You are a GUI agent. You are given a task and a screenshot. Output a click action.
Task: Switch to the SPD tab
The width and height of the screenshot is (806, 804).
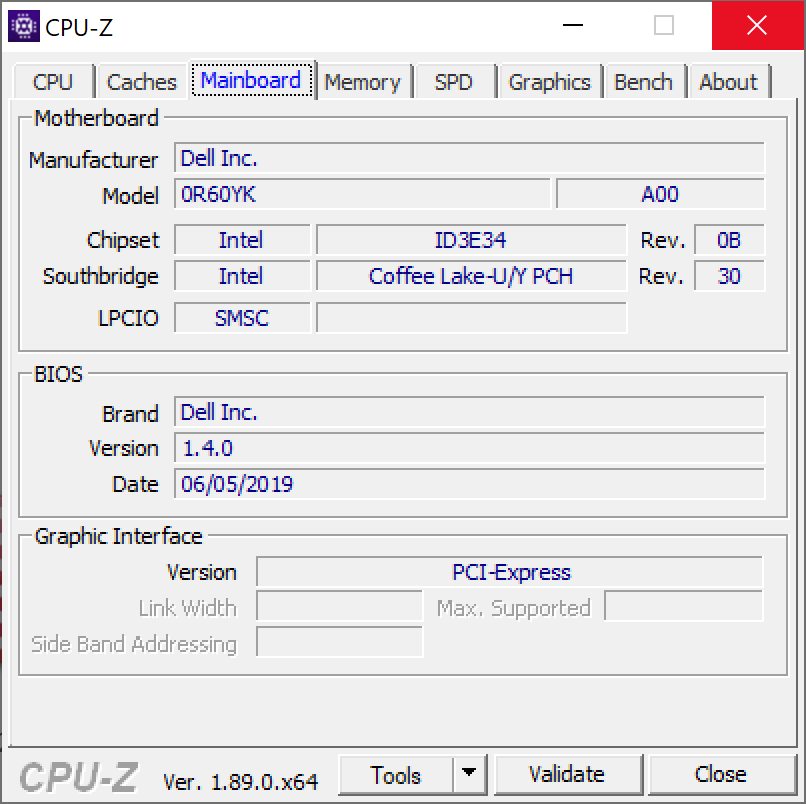pyautogui.click(x=453, y=82)
